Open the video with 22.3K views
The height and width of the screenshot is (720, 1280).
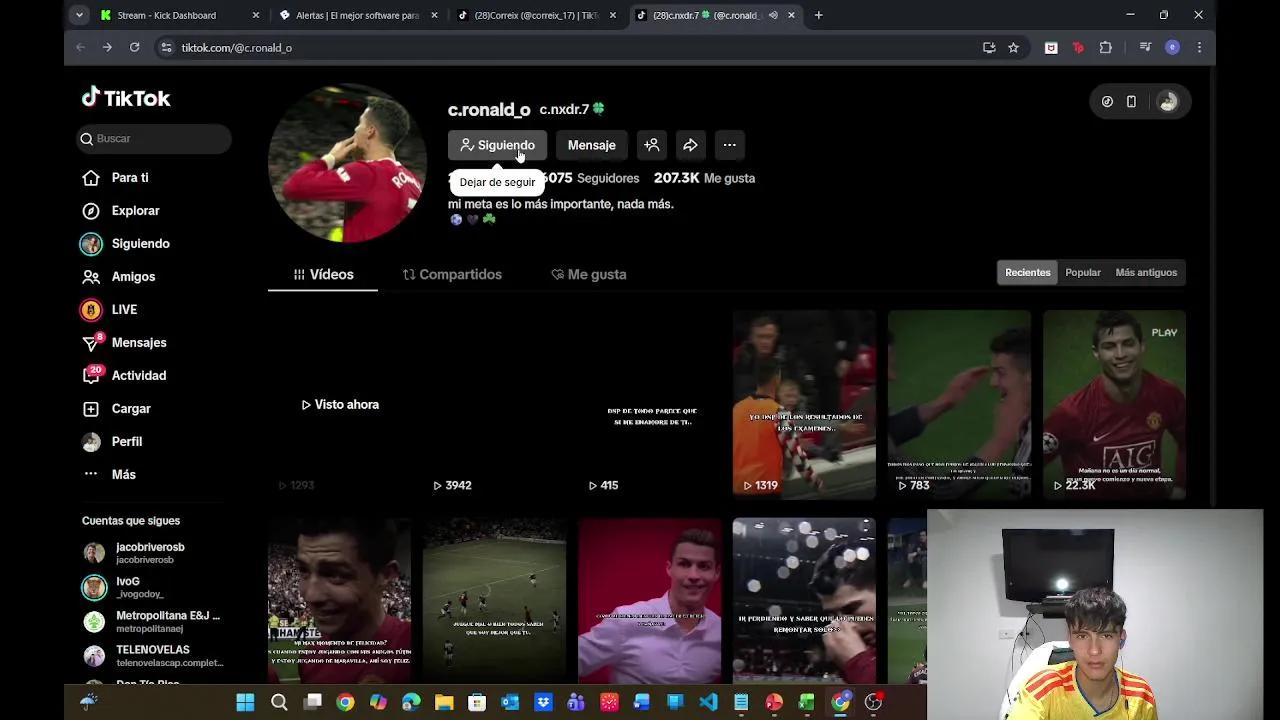1114,404
